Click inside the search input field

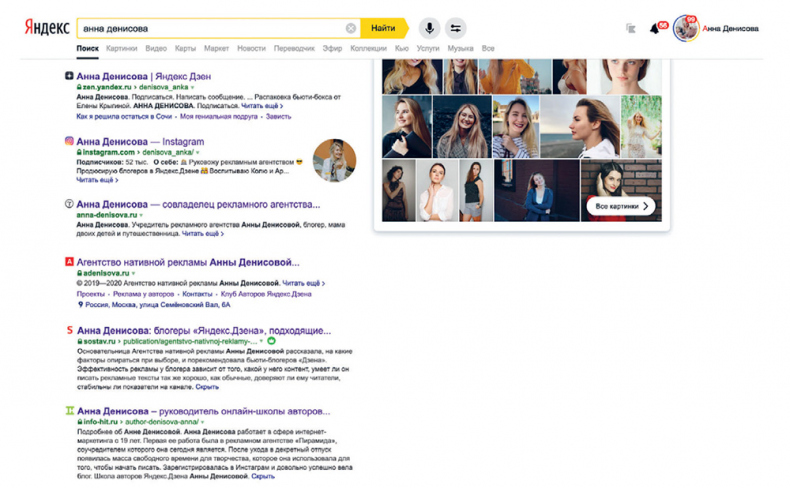[x=210, y=28]
